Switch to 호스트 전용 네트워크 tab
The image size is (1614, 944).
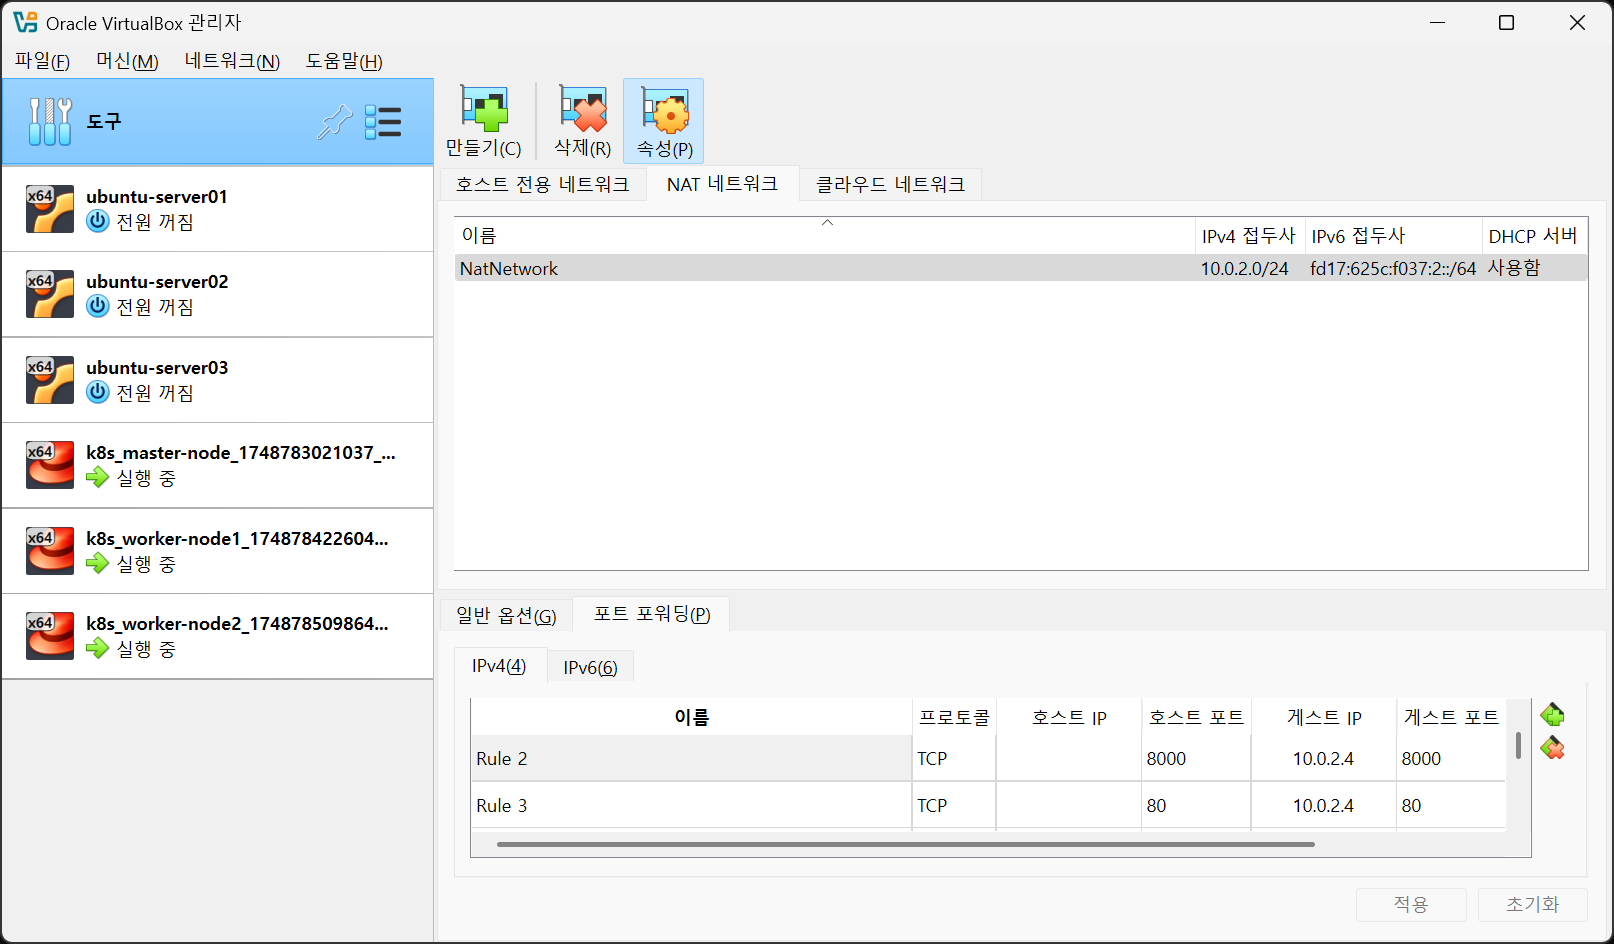tap(543, 184)
